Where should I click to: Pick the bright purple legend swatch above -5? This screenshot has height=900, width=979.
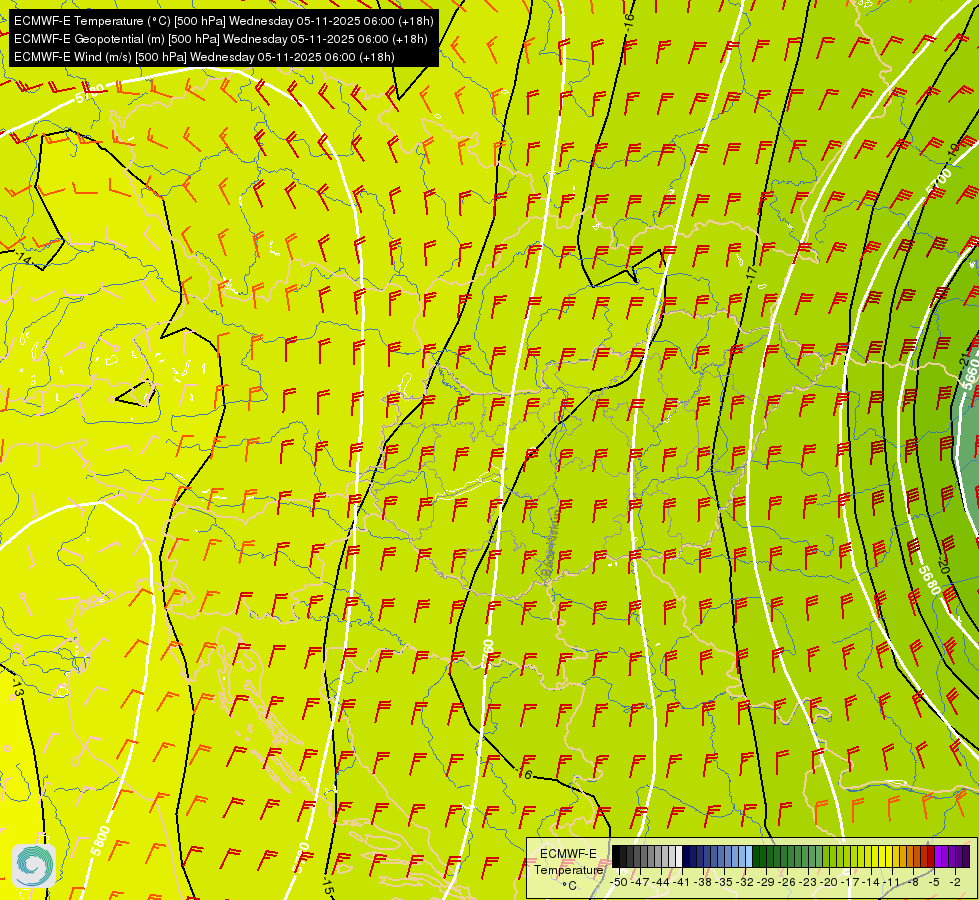[938, 857]
